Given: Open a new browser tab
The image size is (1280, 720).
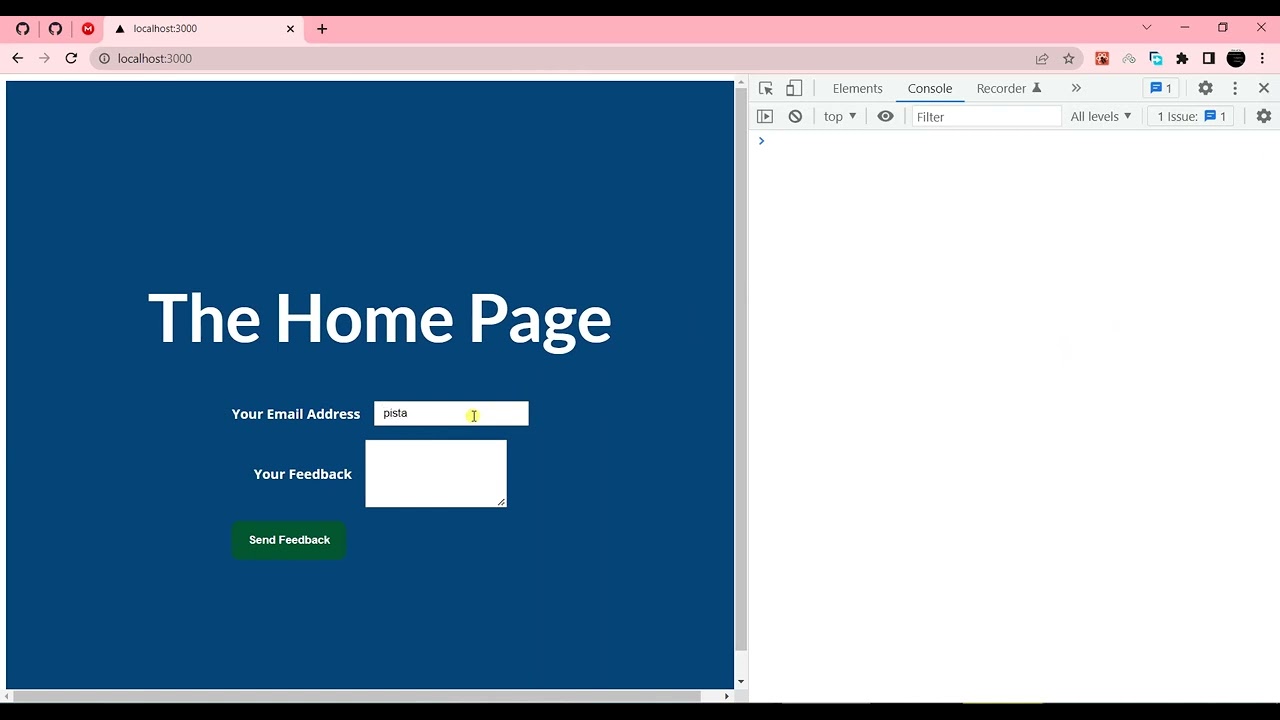Looking at the screenshot, I should (322, 29).
